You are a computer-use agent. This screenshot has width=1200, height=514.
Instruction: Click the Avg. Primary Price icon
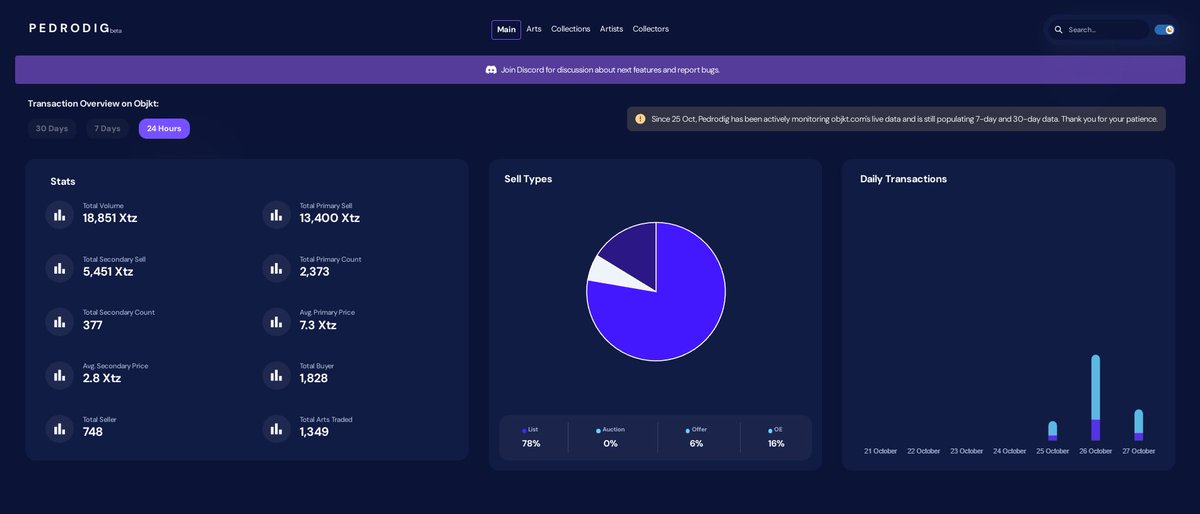pyautogui.click(x=277, y=322)
